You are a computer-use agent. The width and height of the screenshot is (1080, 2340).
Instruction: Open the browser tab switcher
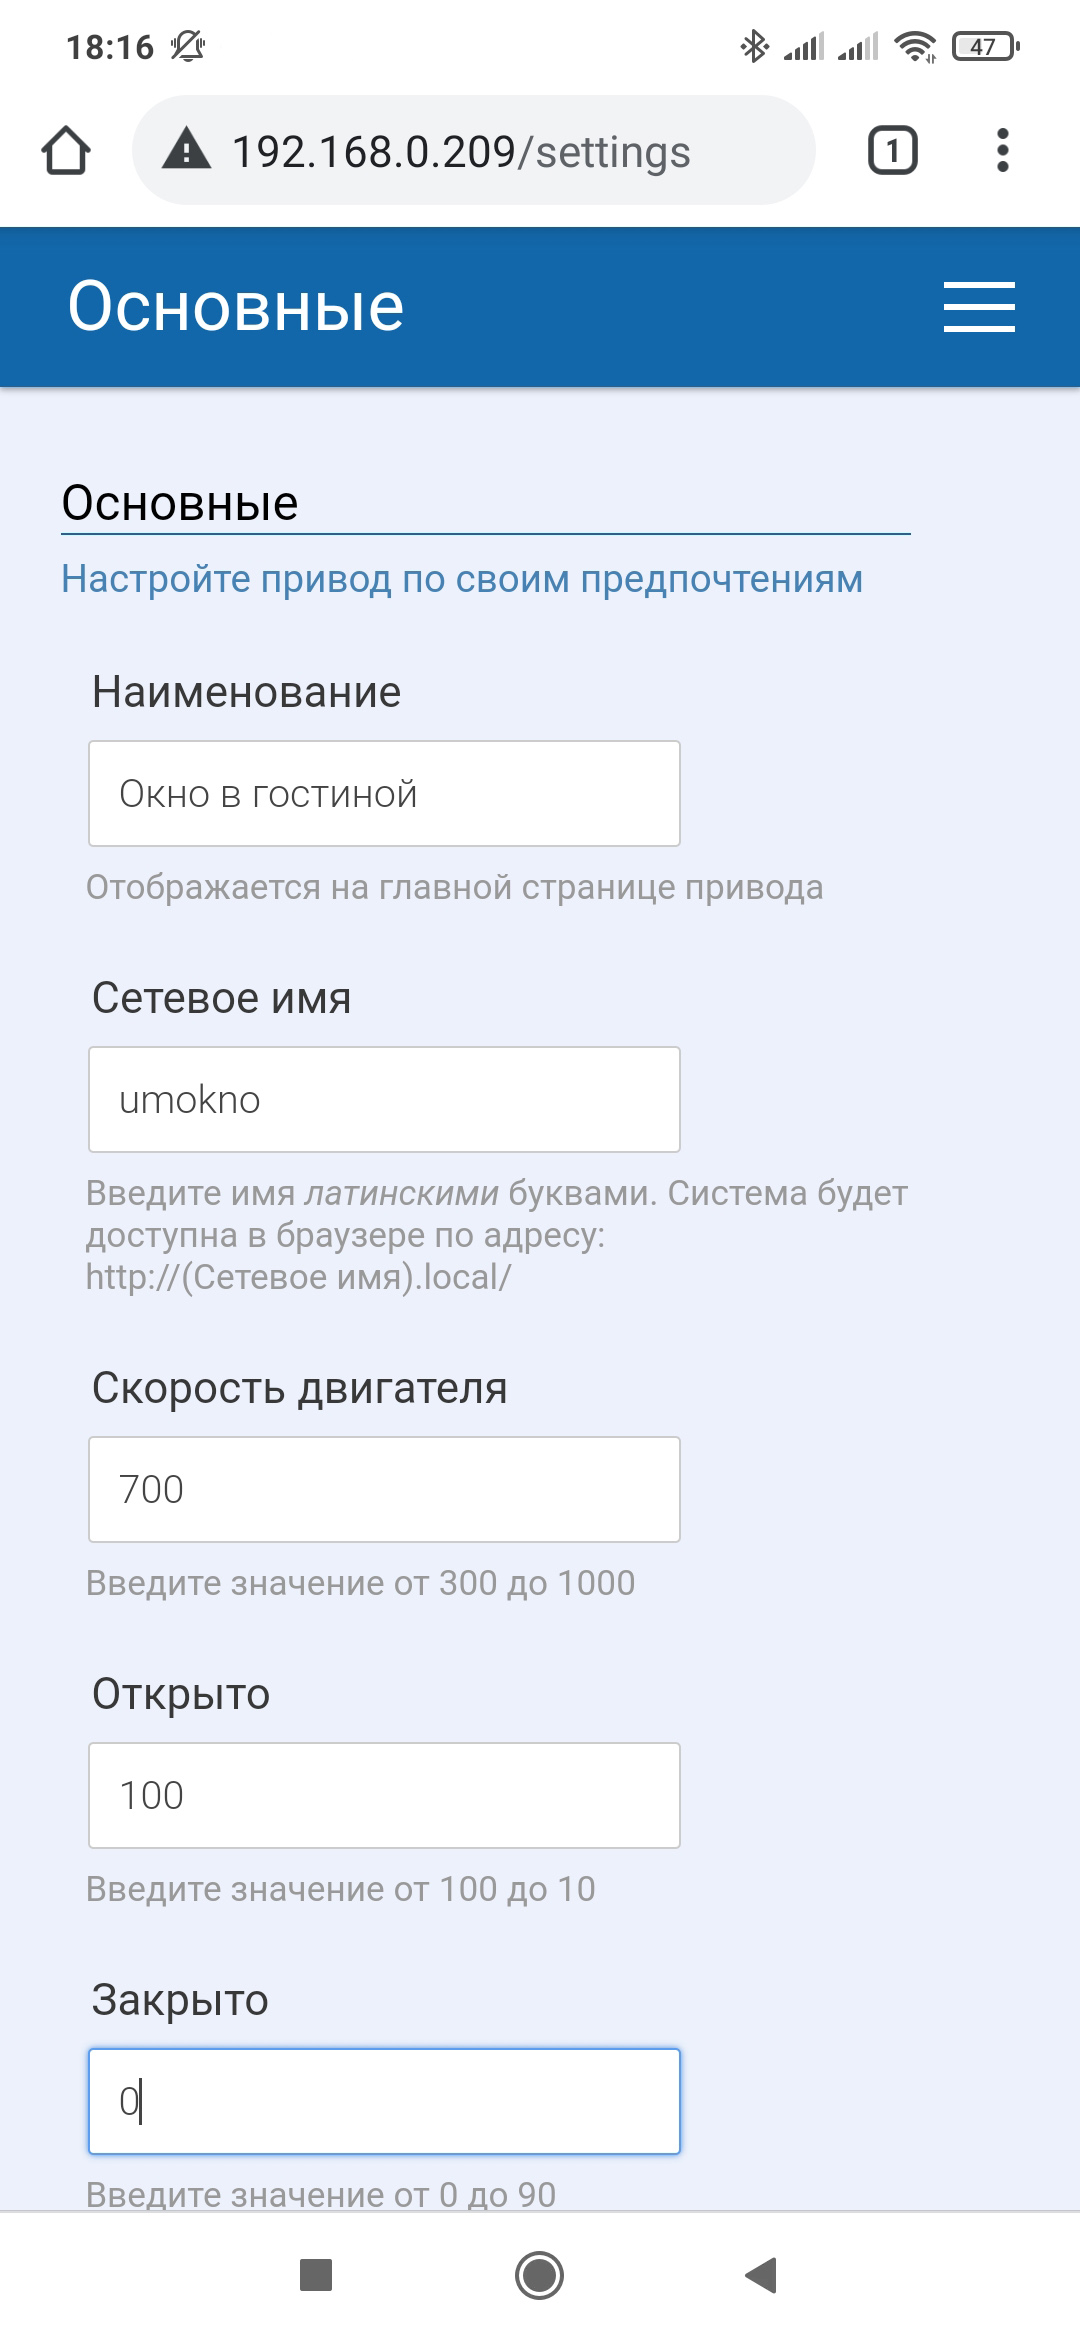coord(892,151)
